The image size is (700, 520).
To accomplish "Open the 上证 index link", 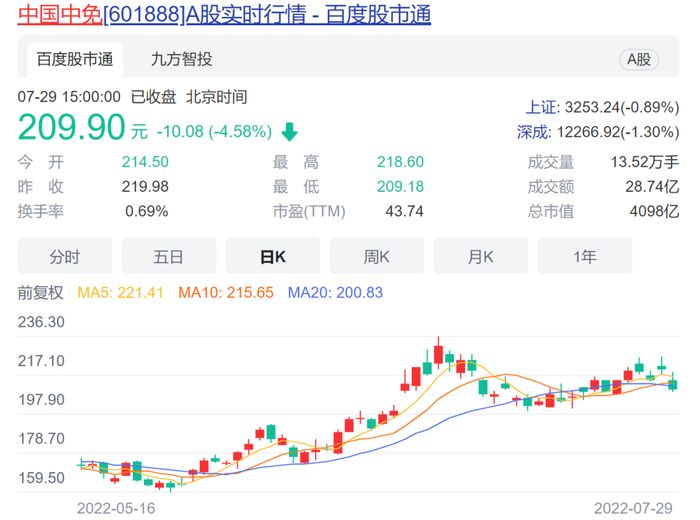I will click(x=541, y=108).
